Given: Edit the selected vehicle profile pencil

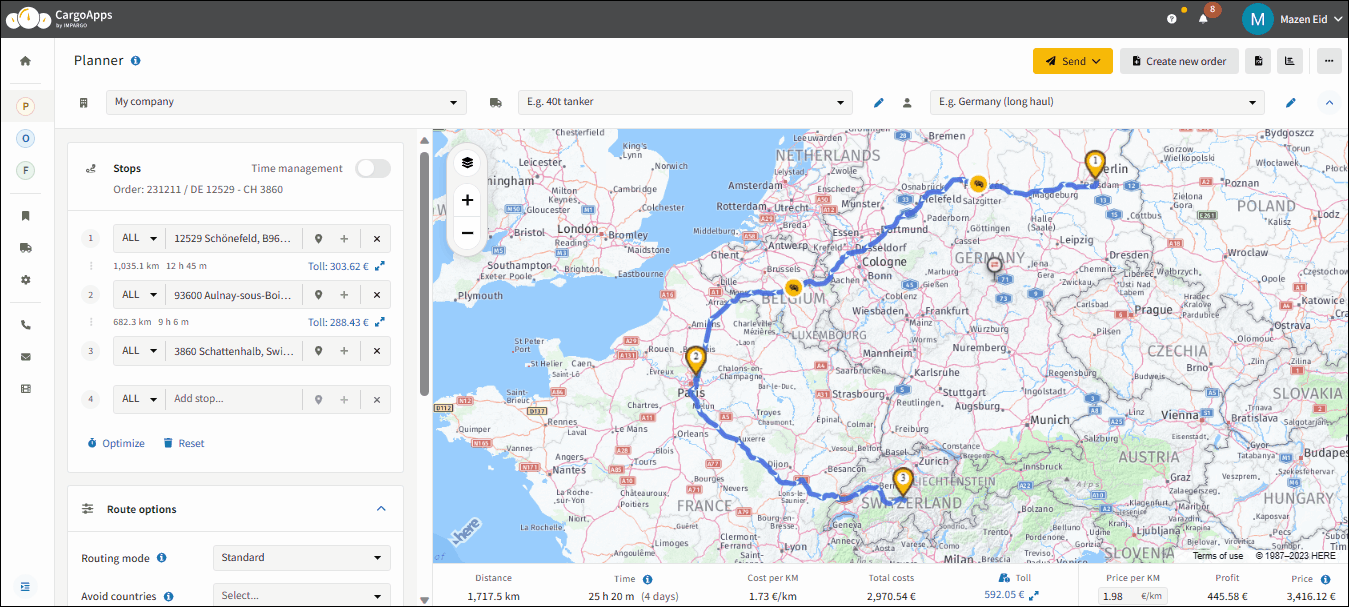Looking at the screenshot, I should click(879, 102).
